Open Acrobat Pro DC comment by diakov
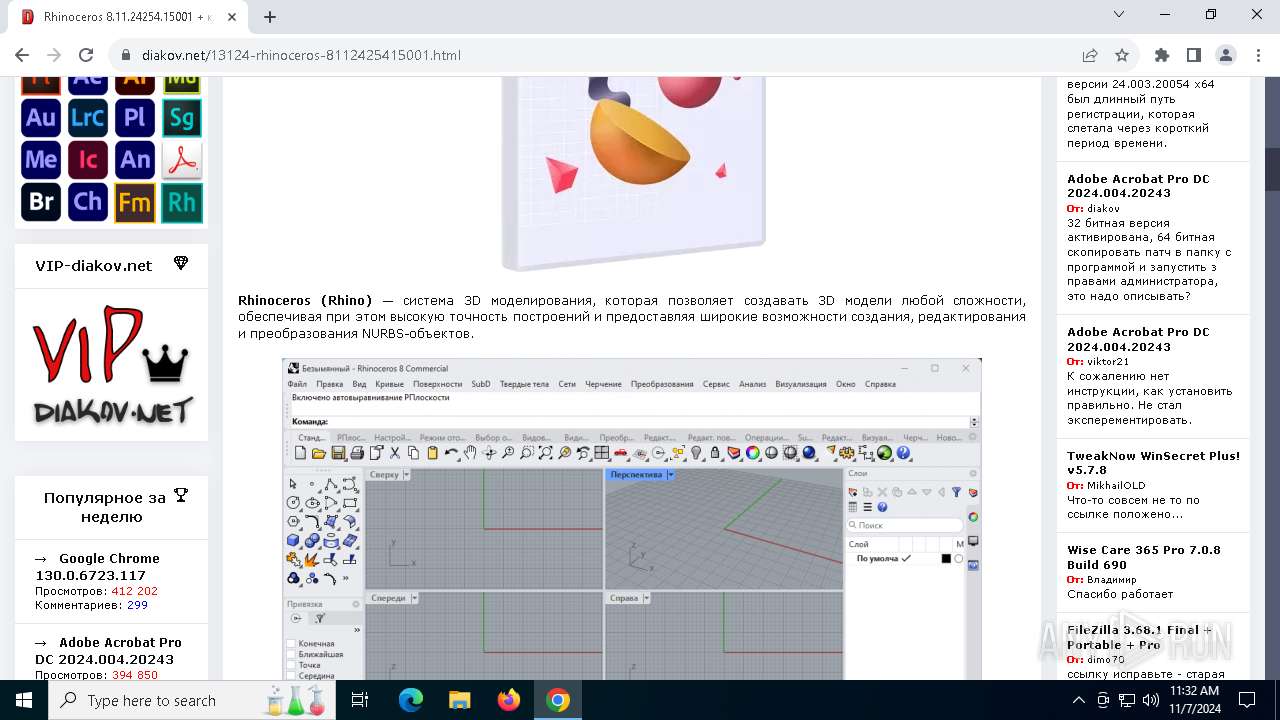The height and width of the screenshot is (720, 1280). click(x=1138, y=186)
